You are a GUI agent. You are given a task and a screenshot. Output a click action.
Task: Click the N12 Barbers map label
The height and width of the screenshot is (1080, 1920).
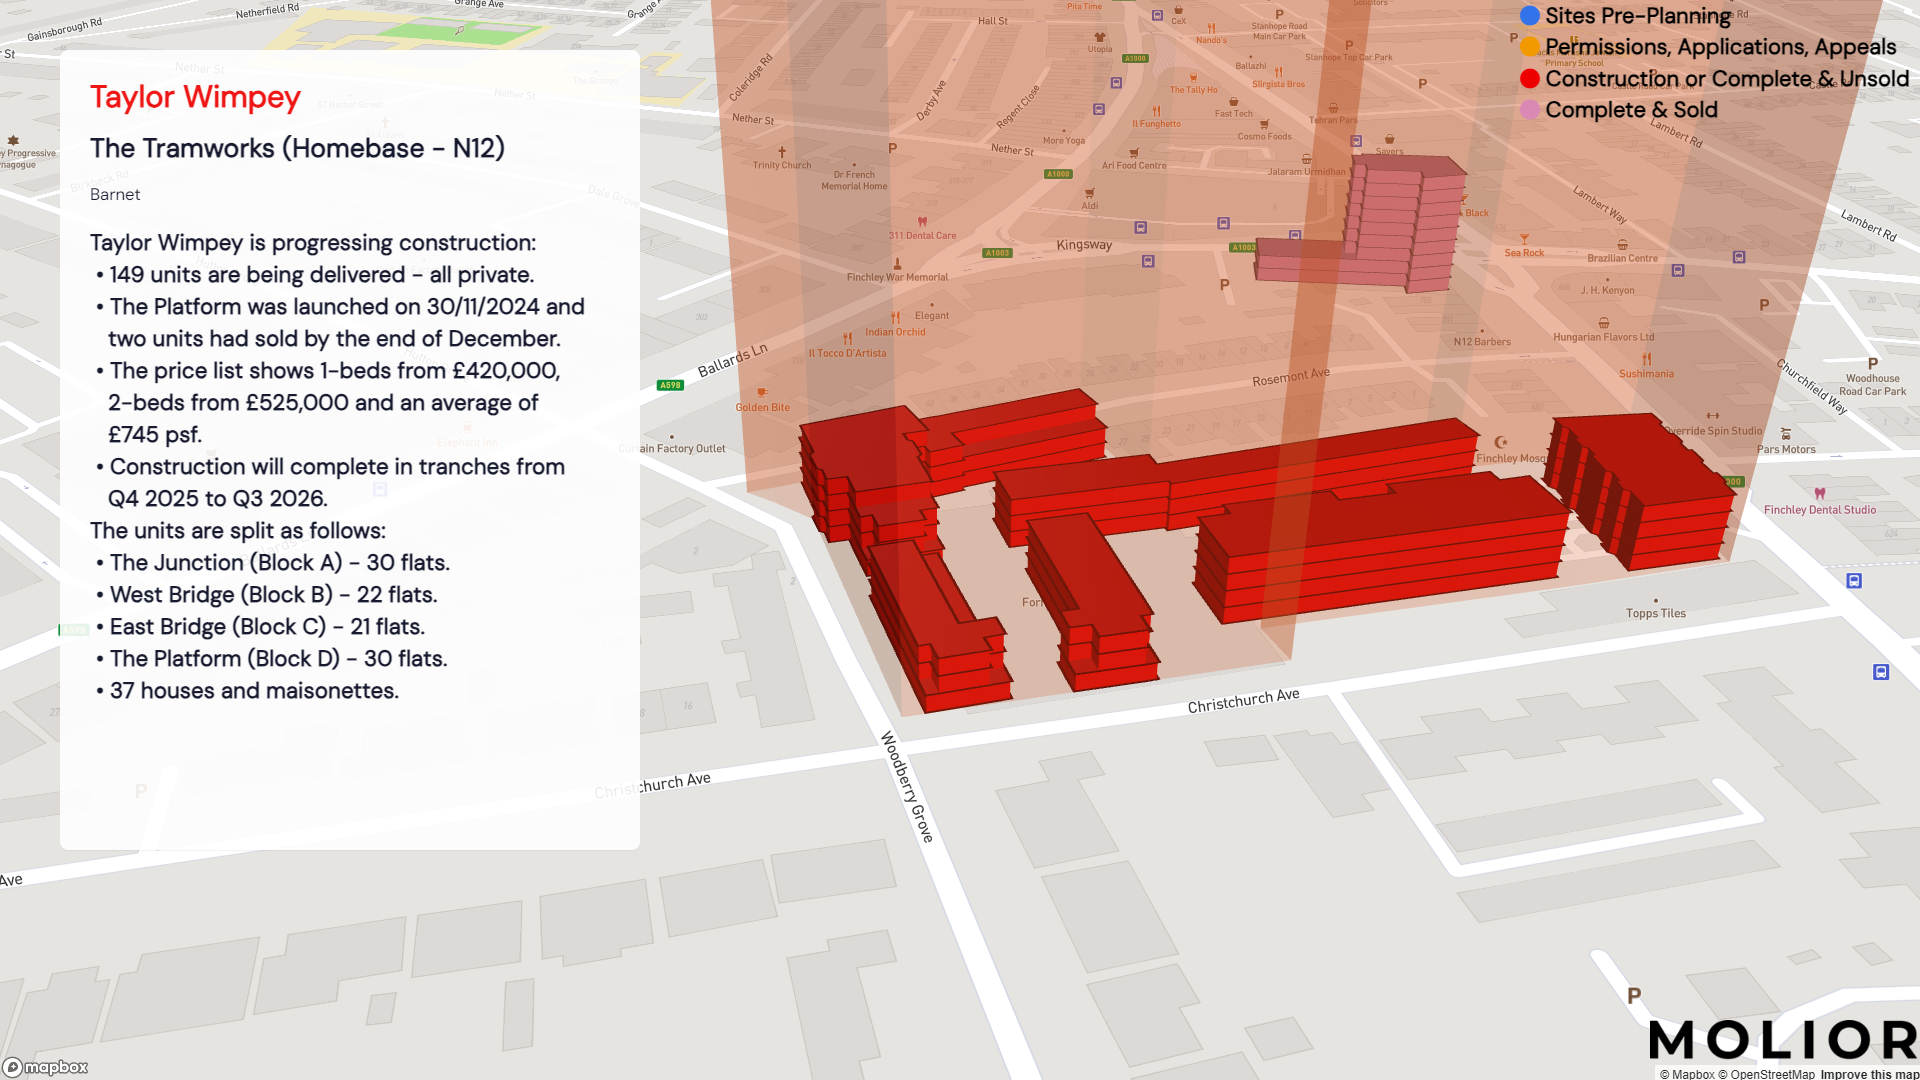click(1482, 342)
